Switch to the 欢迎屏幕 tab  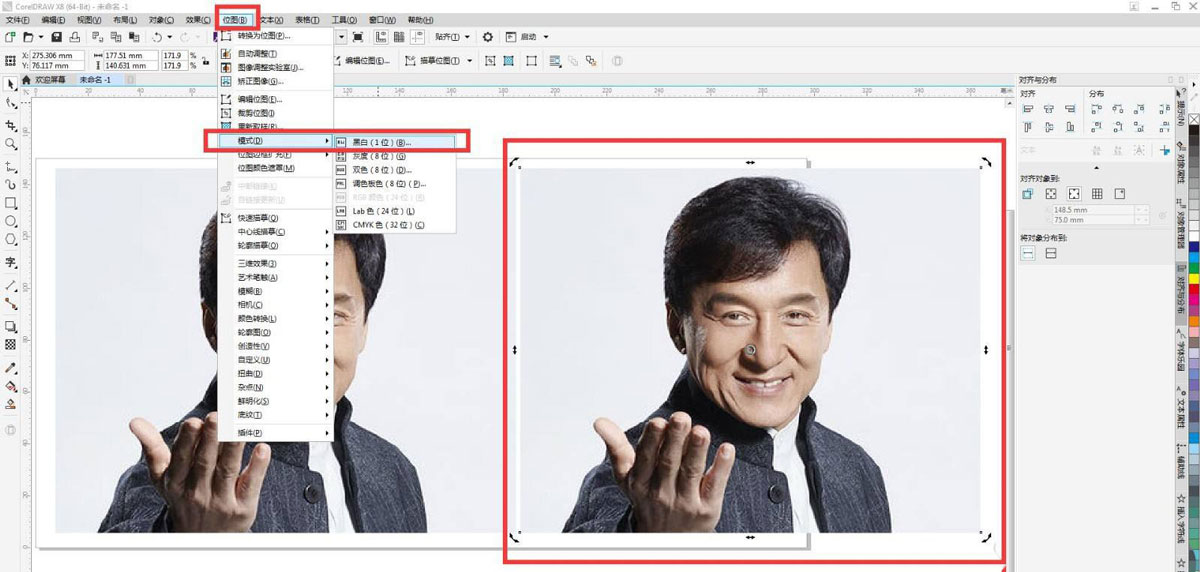click(49, 80)
